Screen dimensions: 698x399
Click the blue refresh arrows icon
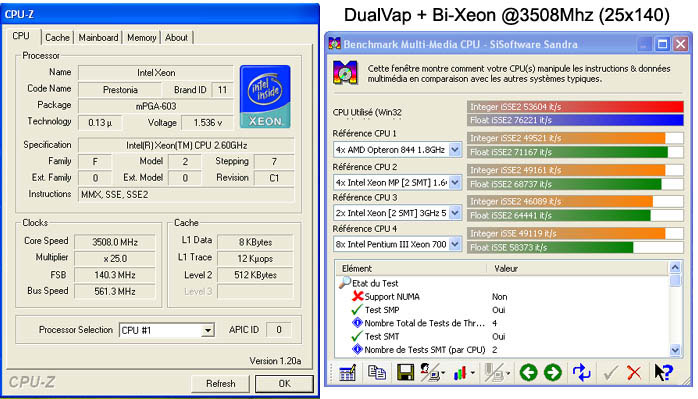(x=581, y=373)
